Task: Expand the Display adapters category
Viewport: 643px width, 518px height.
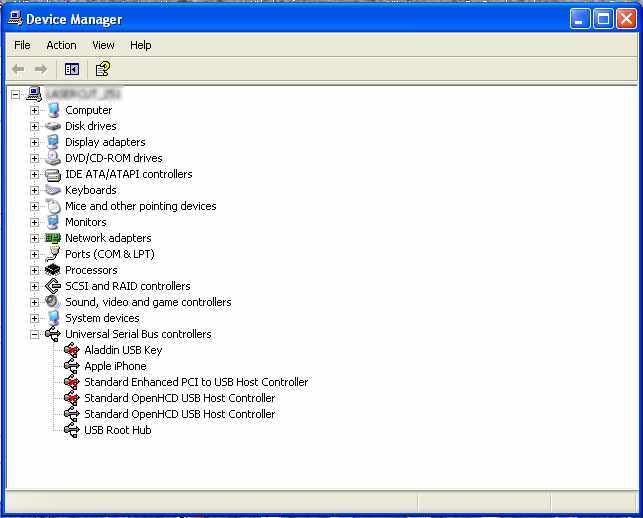Action: coord(34,143)
